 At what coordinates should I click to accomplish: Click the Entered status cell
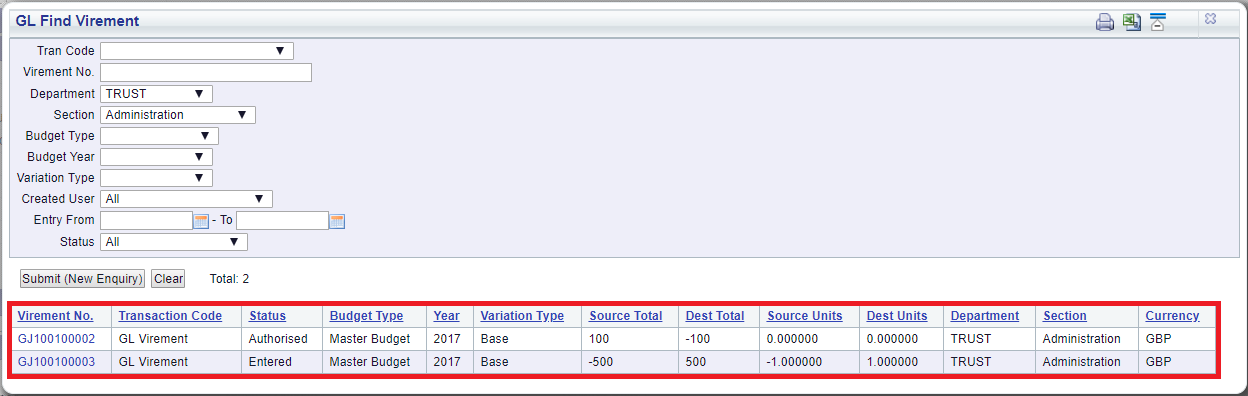(270, 362)
